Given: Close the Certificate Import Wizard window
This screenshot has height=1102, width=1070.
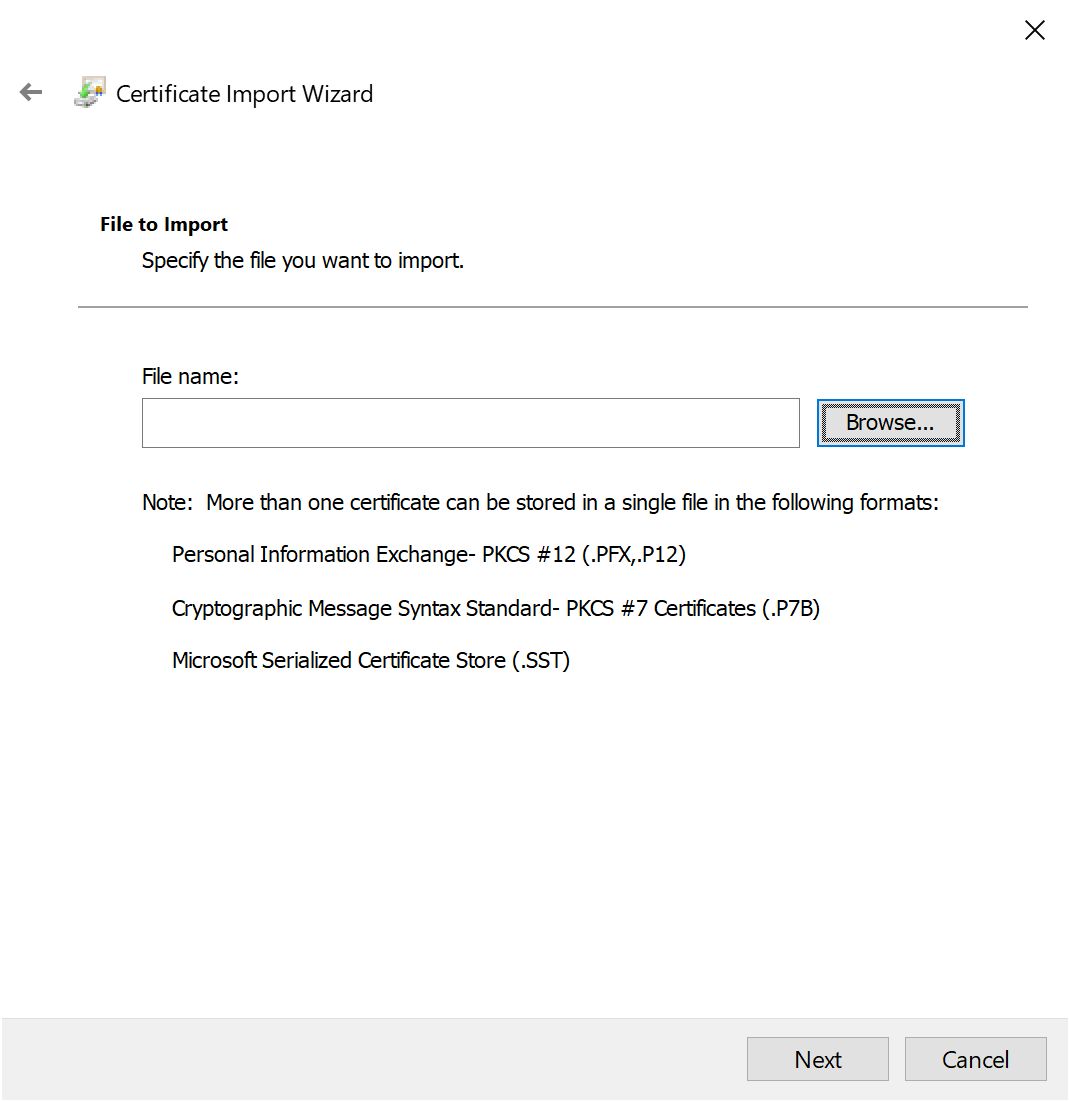Looking at the screenshot, I should pos(1034,30).
